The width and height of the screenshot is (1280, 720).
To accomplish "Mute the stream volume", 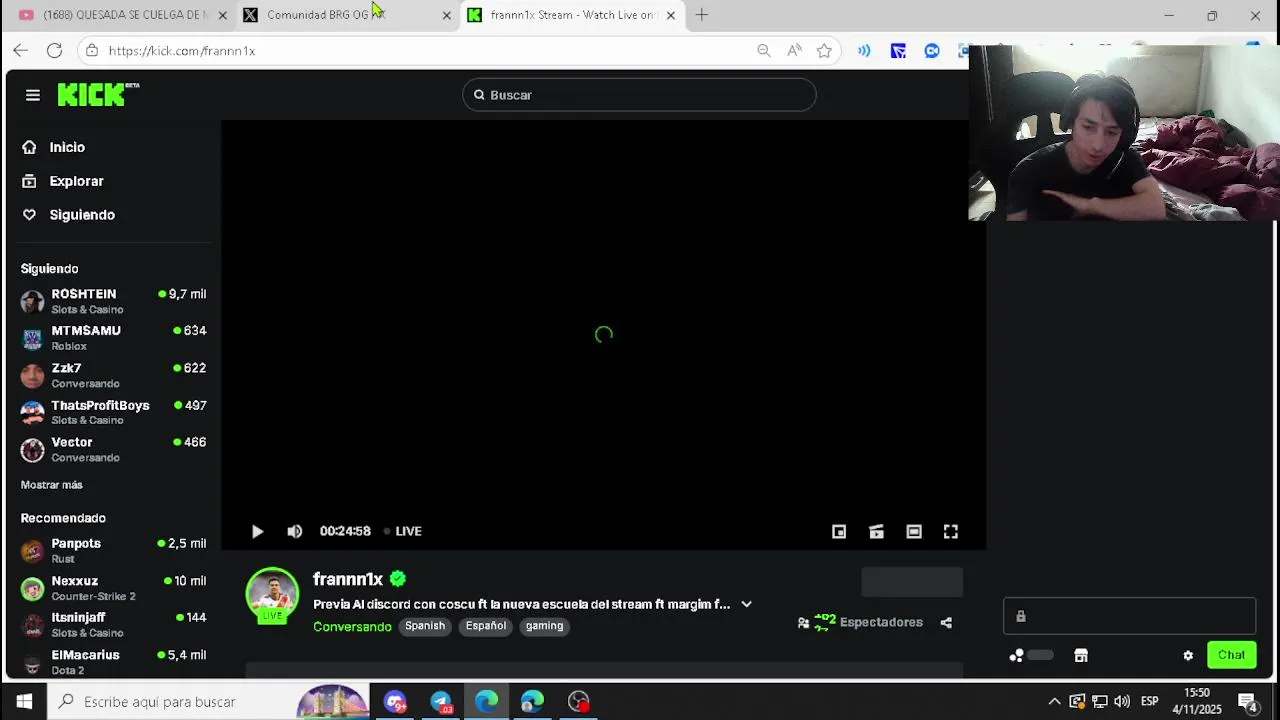I will 294,532.
